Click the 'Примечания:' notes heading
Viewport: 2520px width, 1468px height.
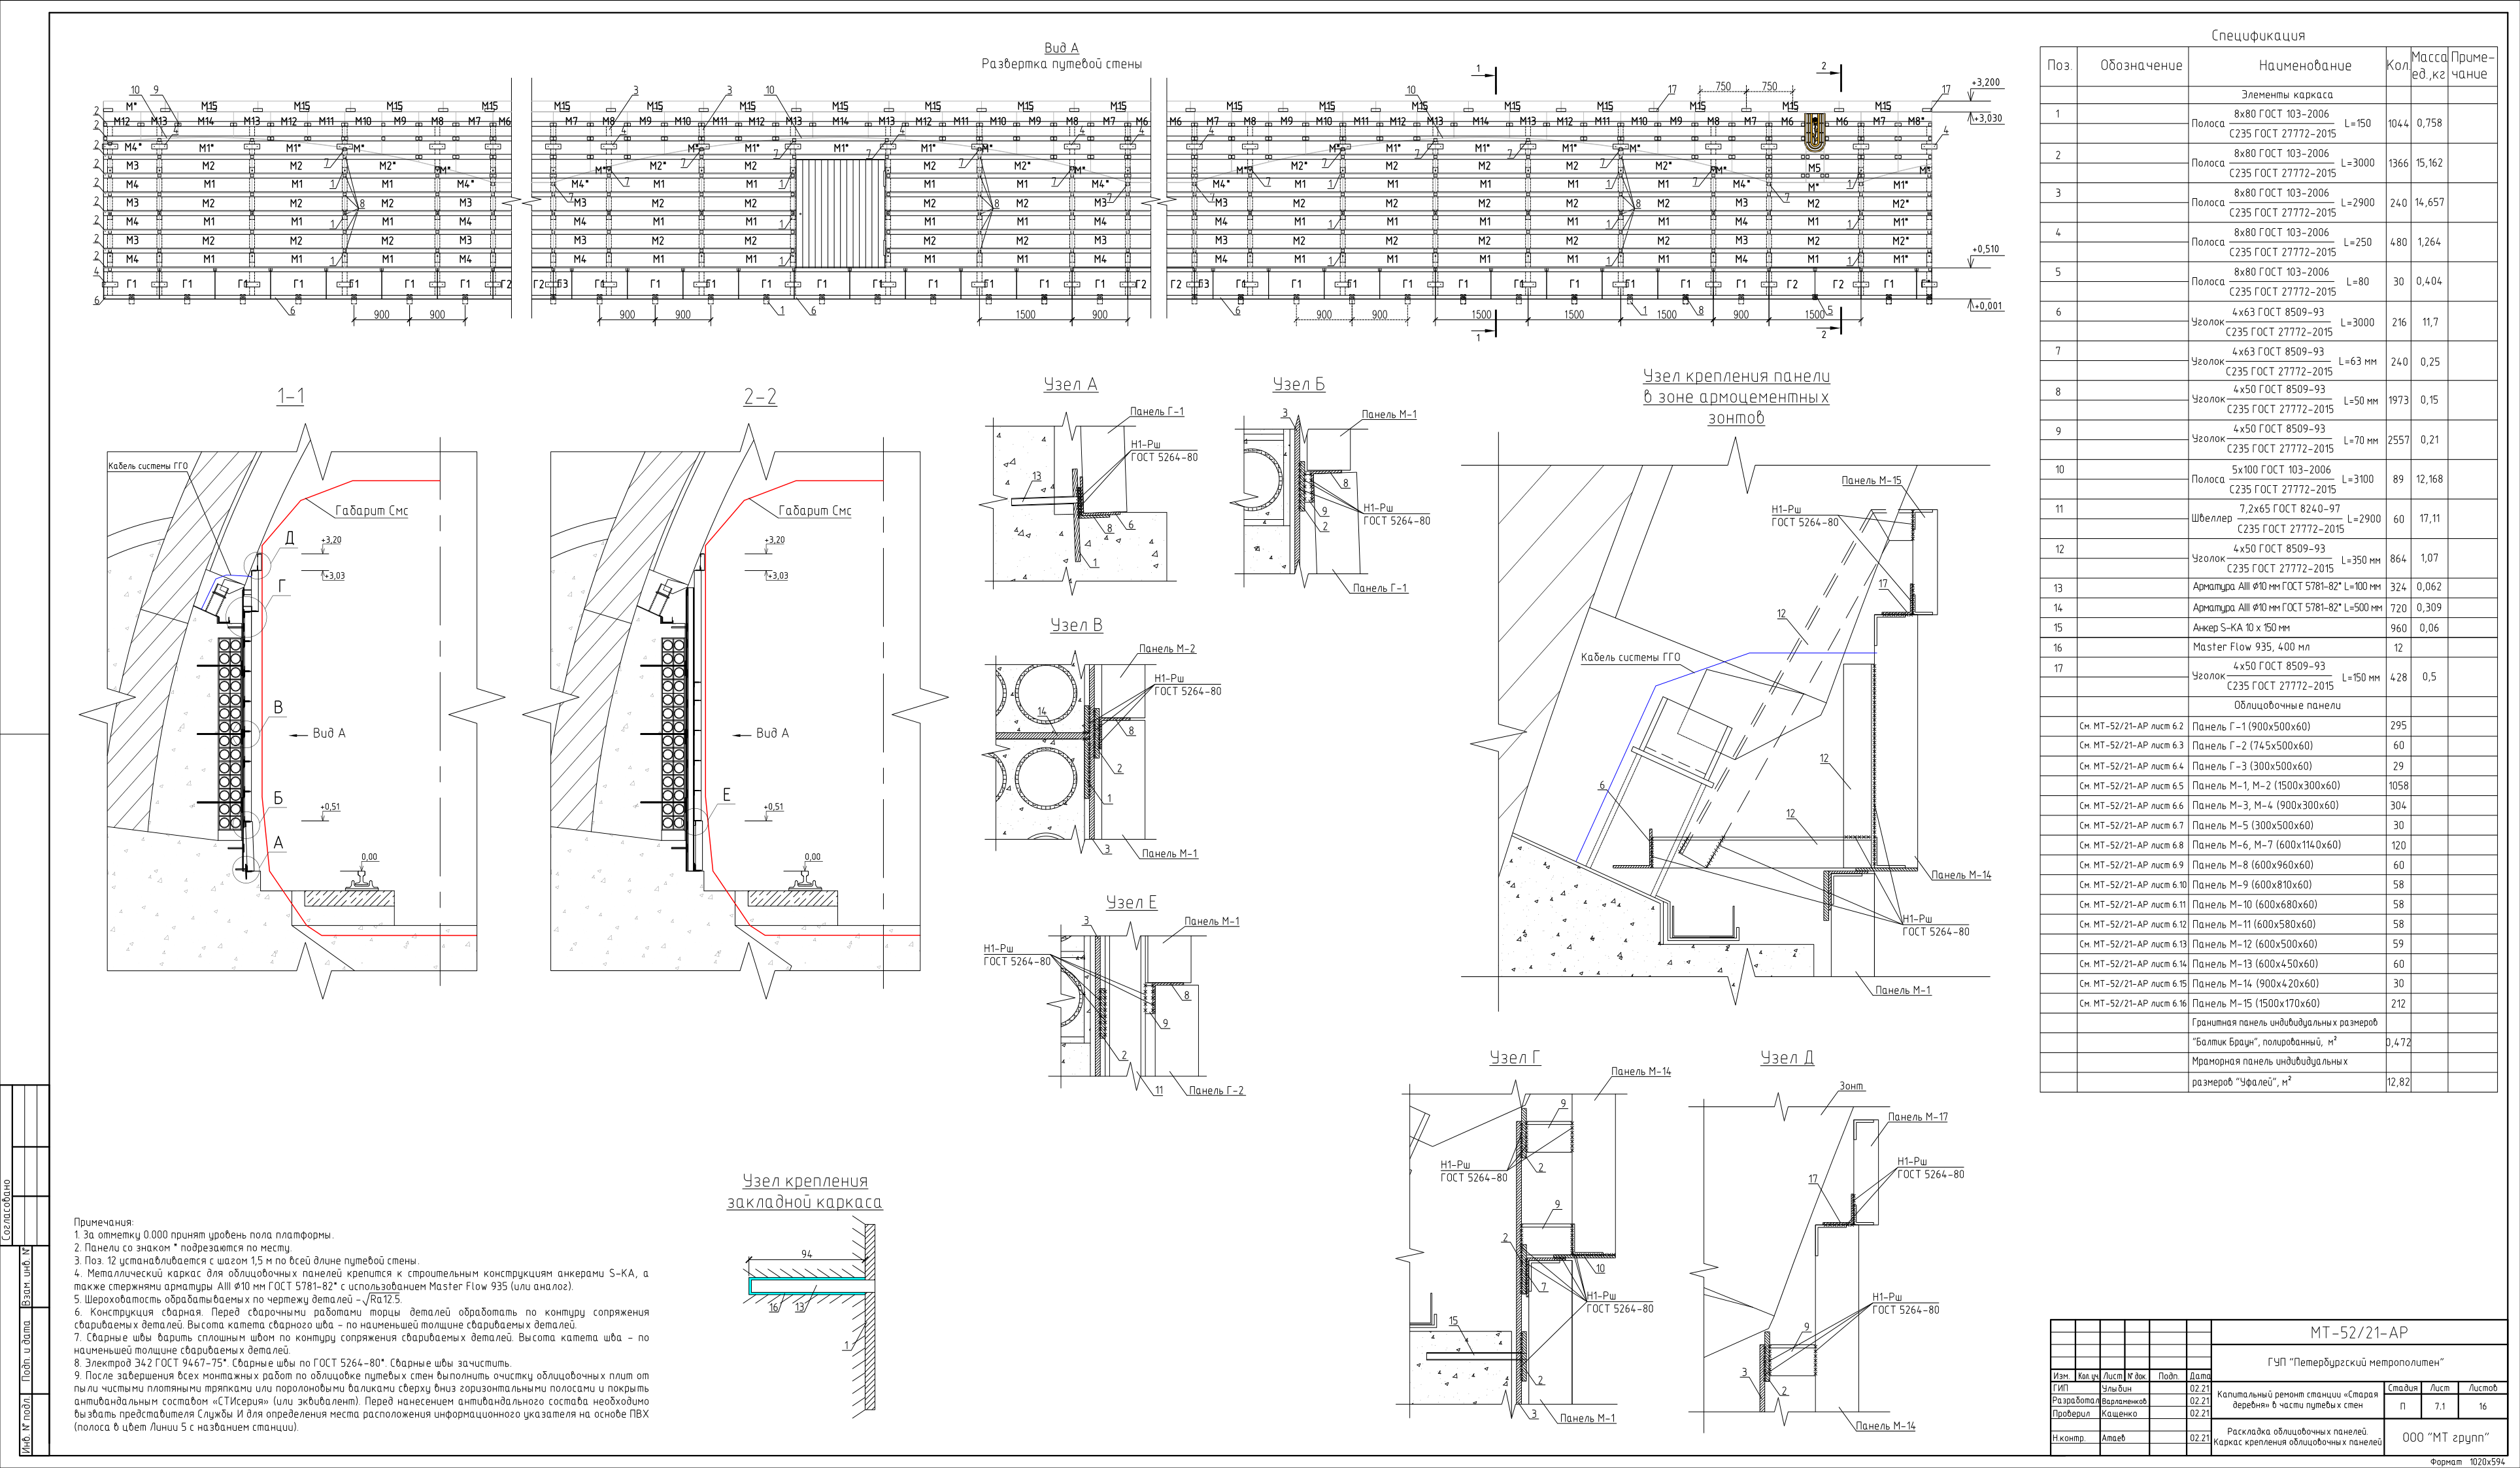coord(103,1222)
